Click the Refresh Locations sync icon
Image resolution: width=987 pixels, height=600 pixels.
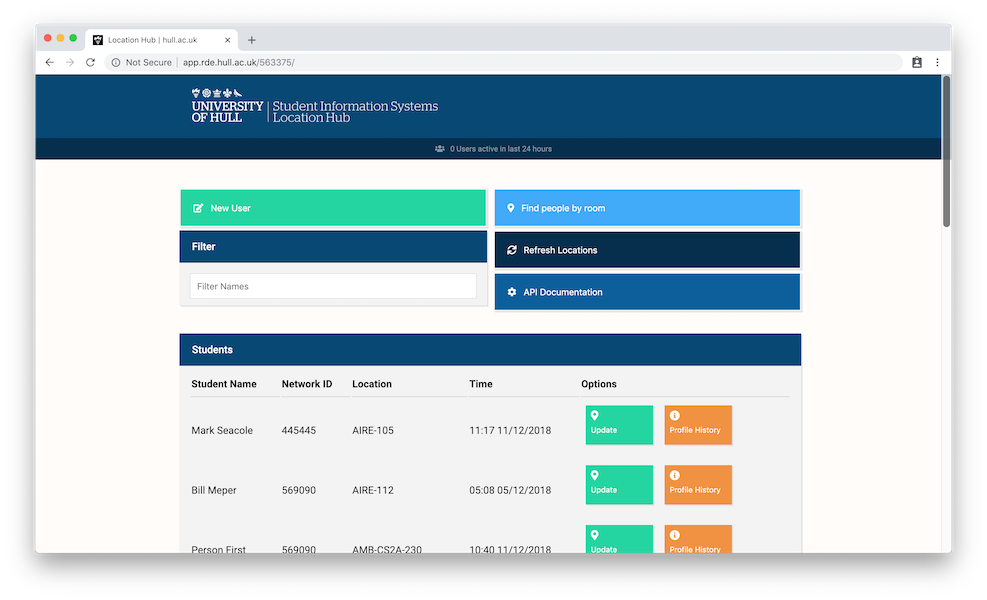click(x=512, y=250)
